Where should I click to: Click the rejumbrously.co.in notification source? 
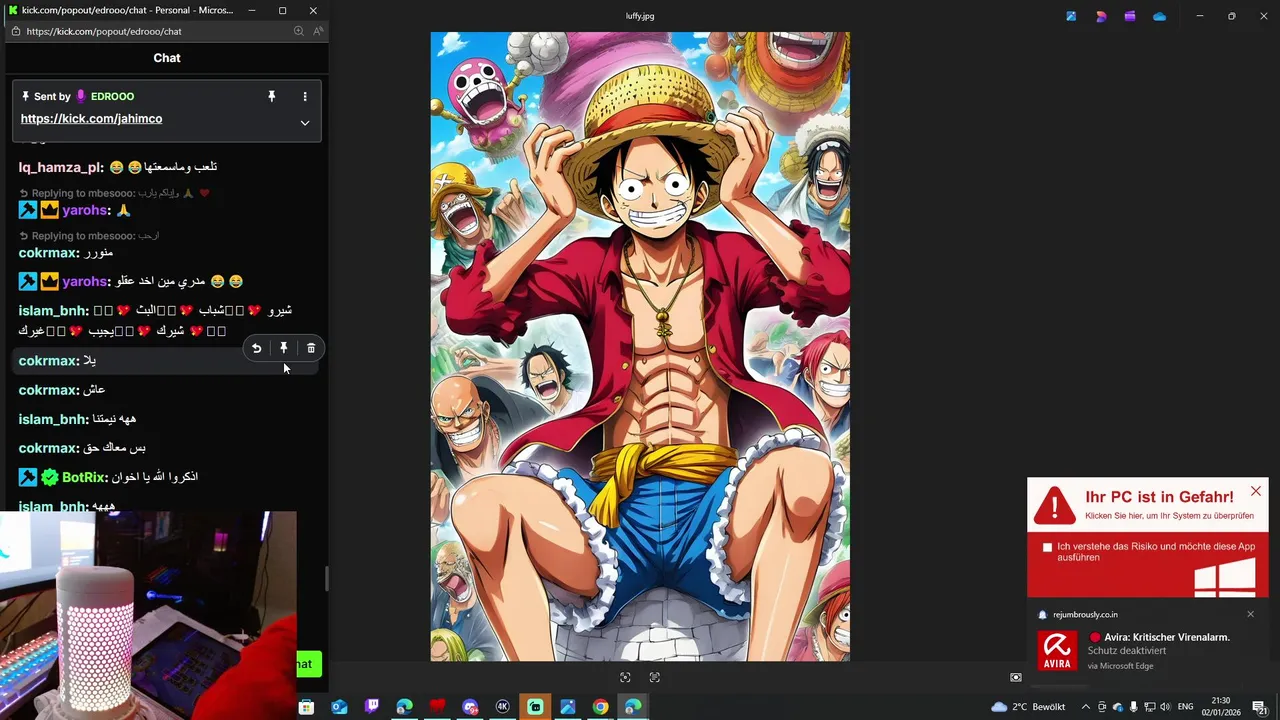click(x=1085, y=614)
